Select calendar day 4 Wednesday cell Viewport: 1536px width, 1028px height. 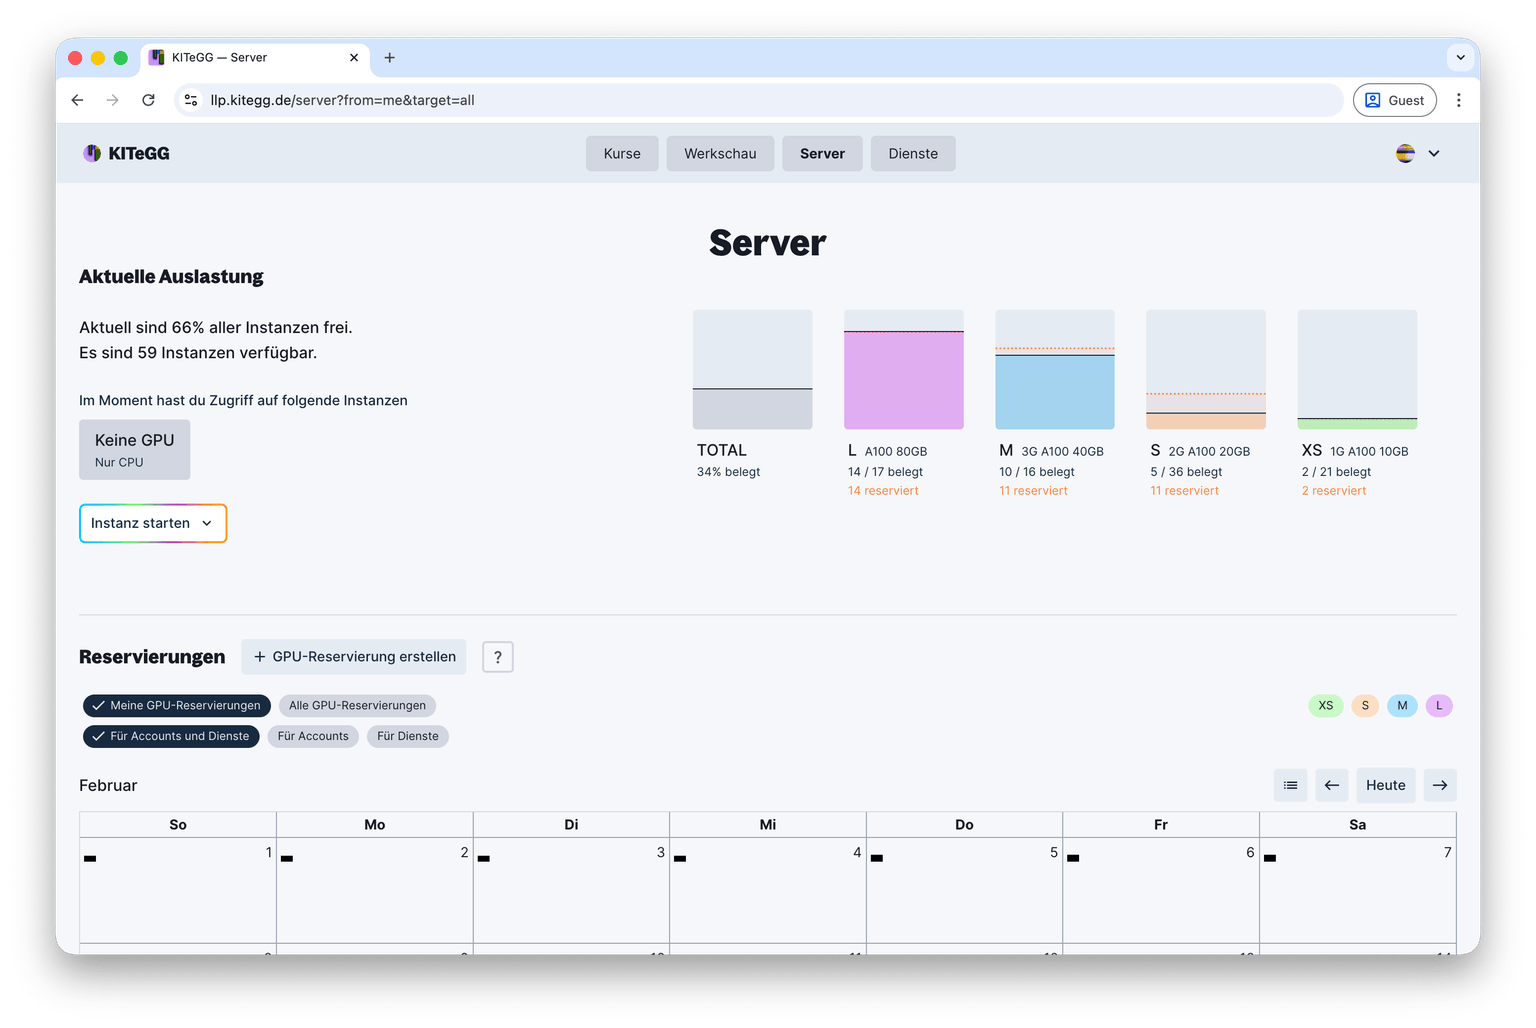[x=768, y=890]
